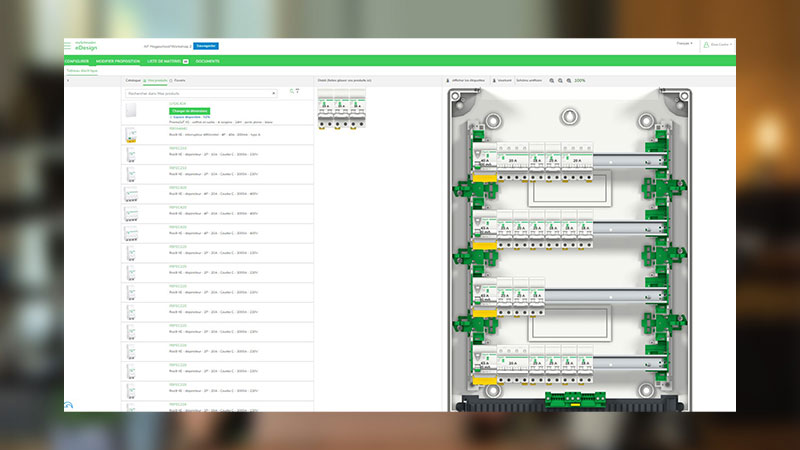
Task: Open the help icon at bottom left
Action: click(x=69, y=405)
